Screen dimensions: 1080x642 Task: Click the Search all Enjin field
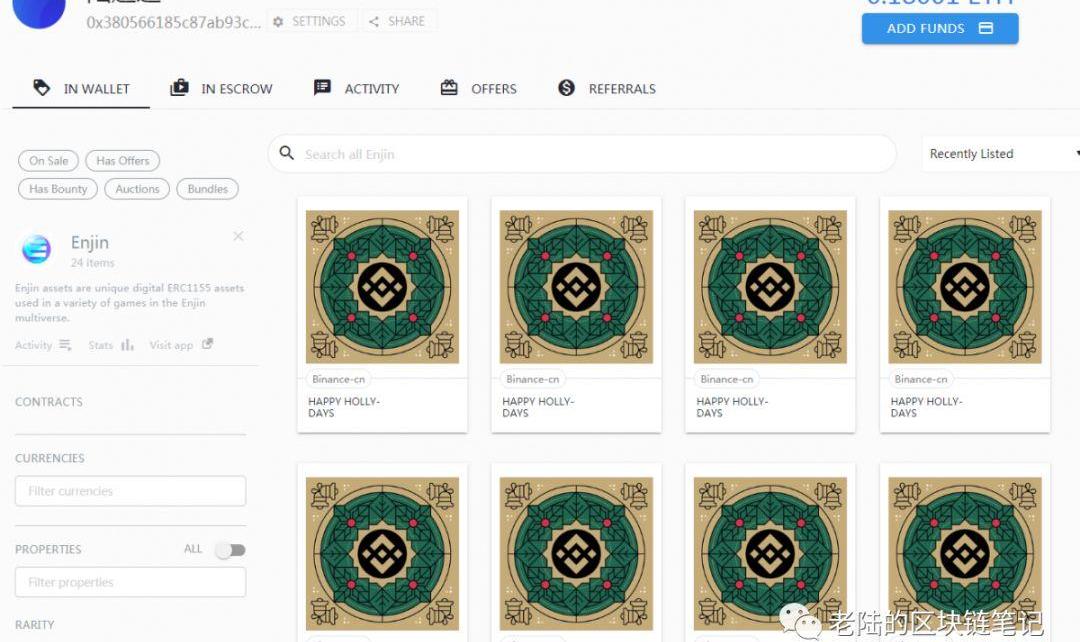tap(582, 154)
